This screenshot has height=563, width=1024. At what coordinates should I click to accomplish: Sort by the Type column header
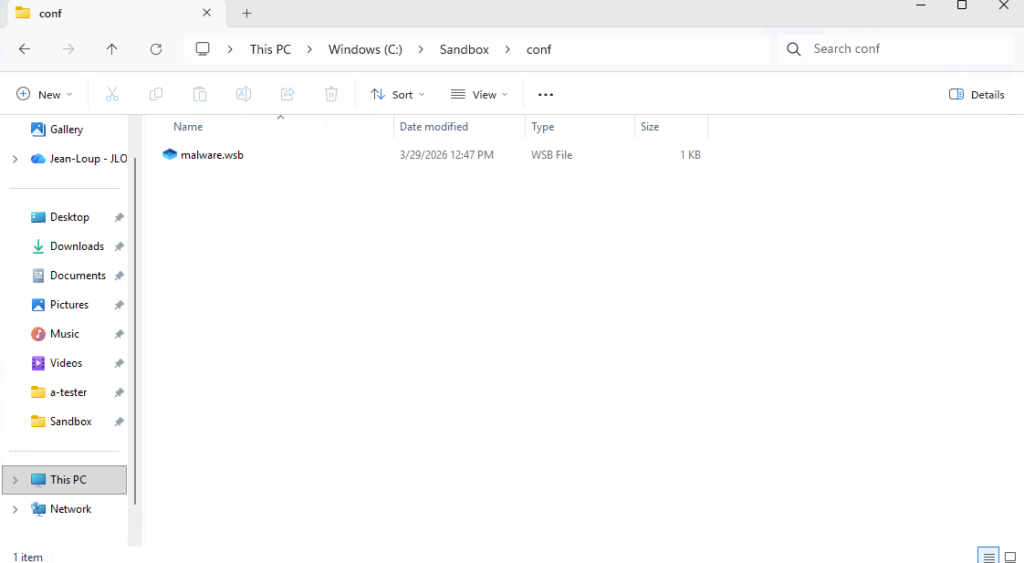pos(543,127)
